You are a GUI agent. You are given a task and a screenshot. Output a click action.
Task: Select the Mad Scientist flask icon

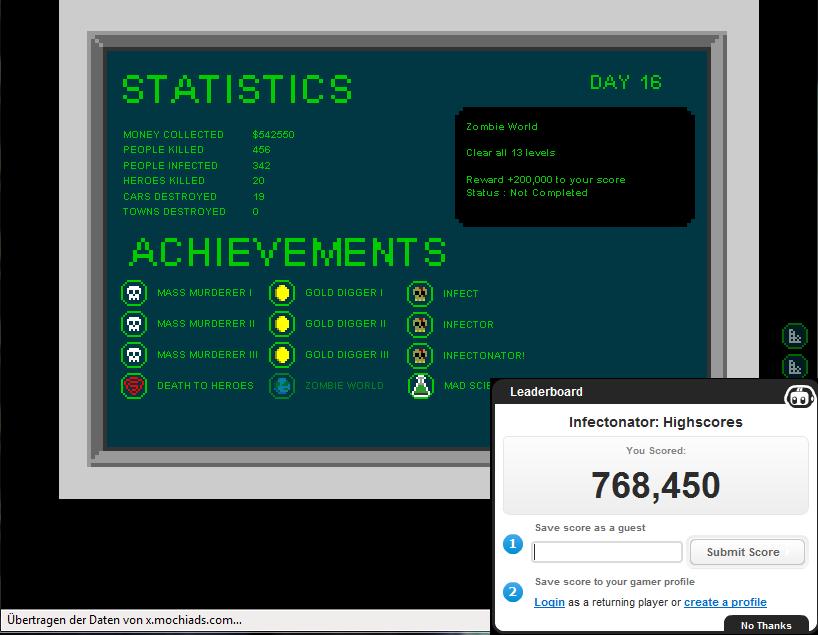[x=421, y=386]
